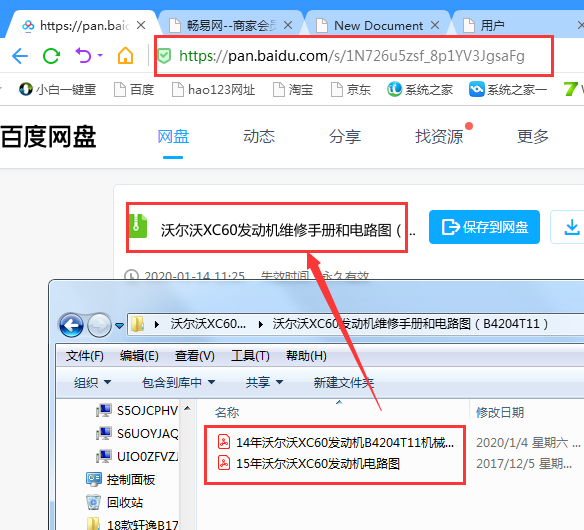Image resolution: width=584 pixels, height=530 pixels.
Task: Open the 组织 dropdown
Action: [92, 383]
